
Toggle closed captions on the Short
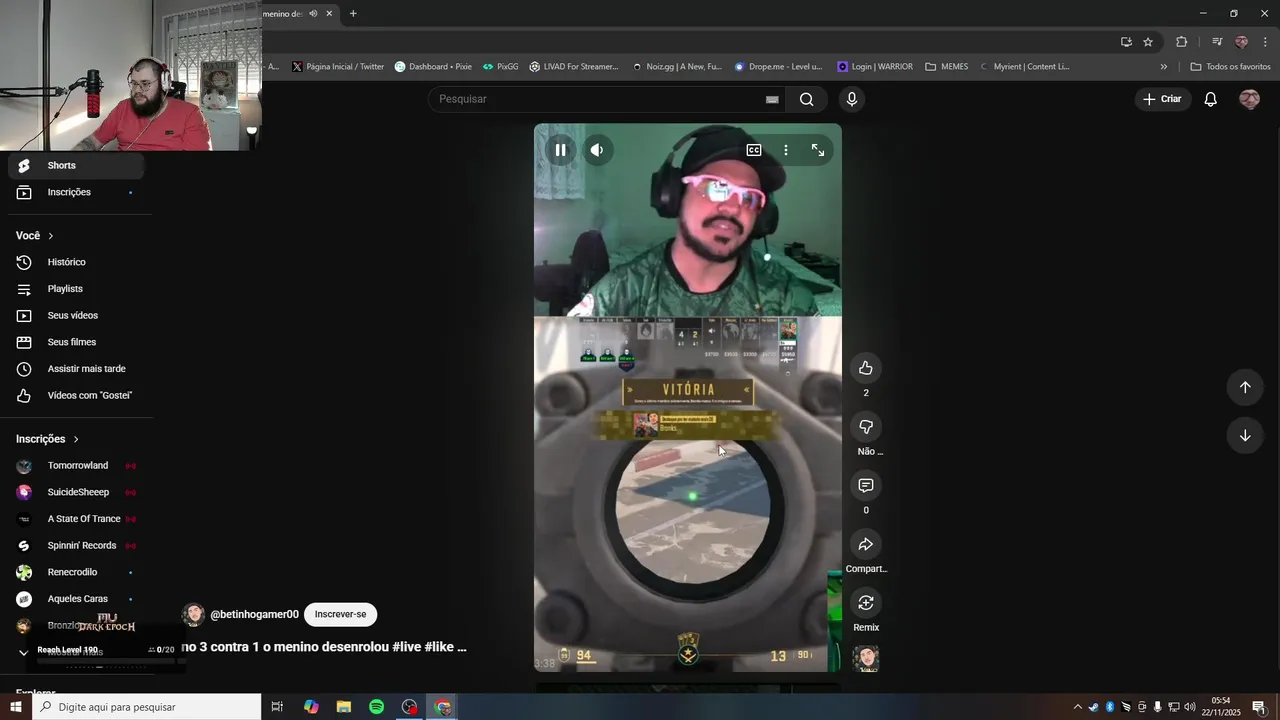coord(754,150)
